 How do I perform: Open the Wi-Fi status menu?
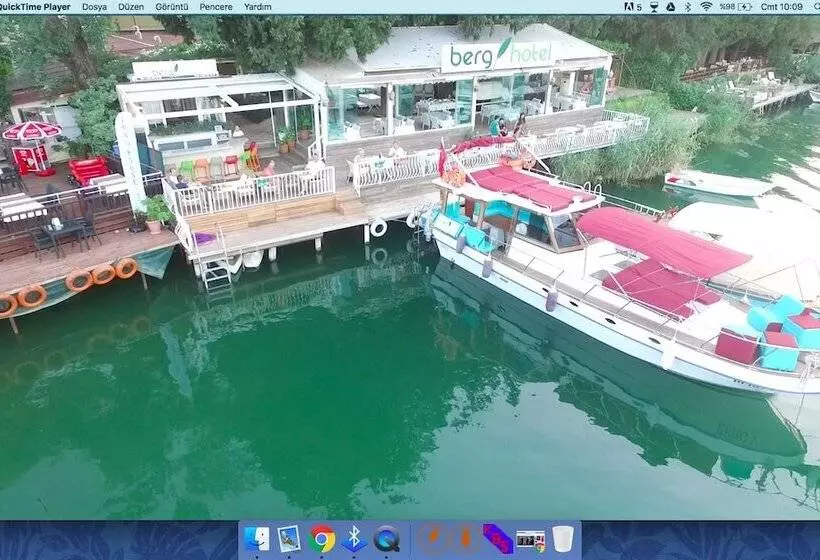click(x=706, y=6)
